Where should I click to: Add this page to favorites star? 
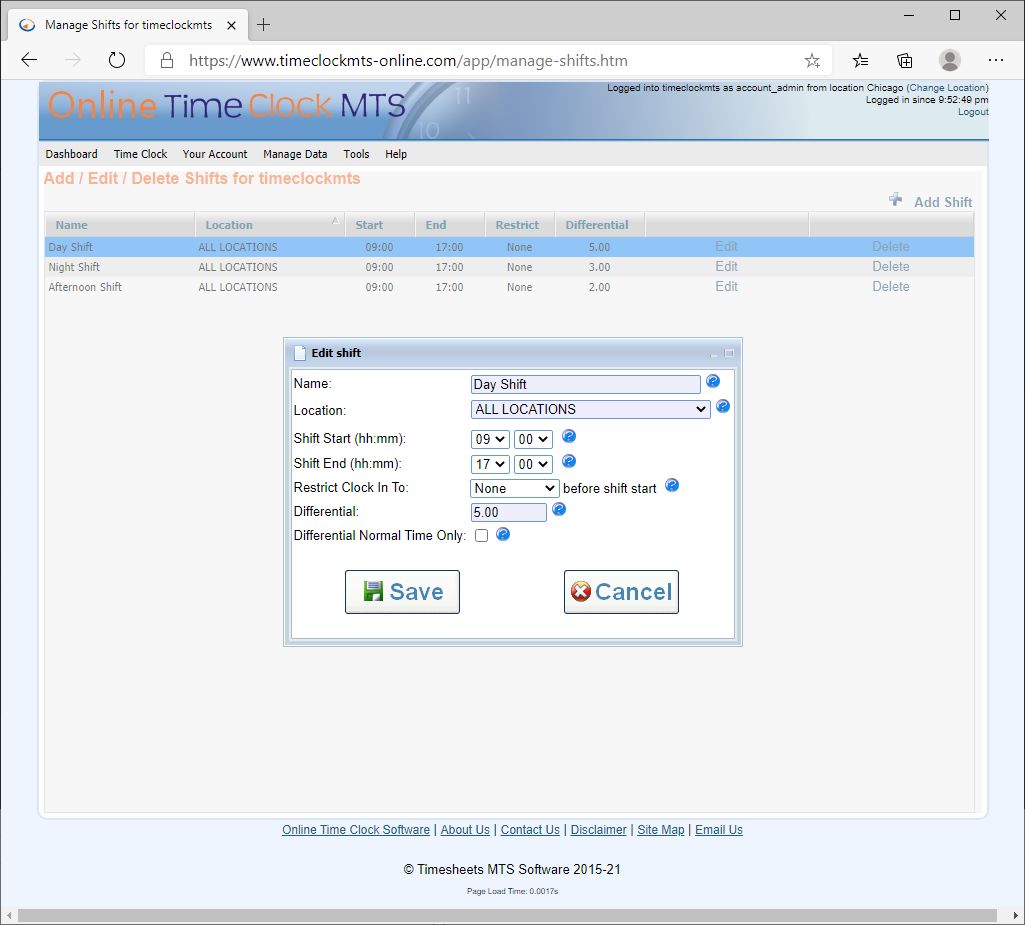[x=812, y=61]
